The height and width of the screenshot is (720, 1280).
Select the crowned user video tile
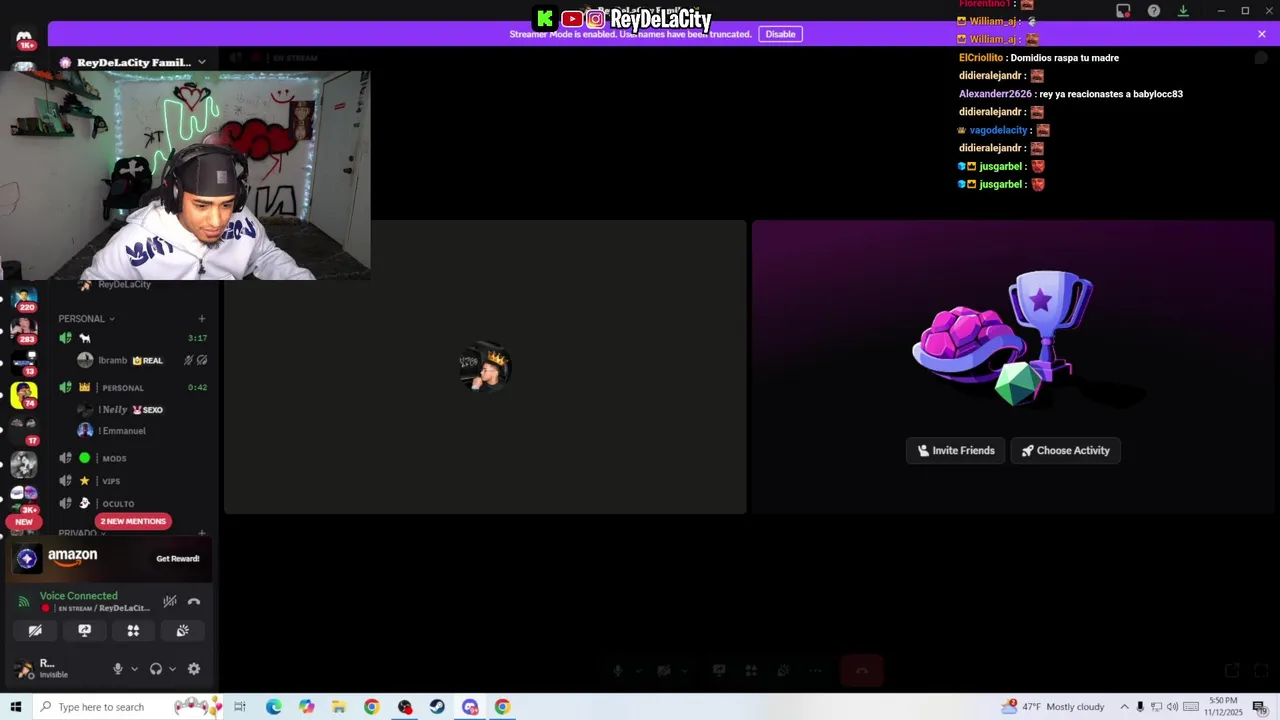pyautogui.click(x=485, y=367)
